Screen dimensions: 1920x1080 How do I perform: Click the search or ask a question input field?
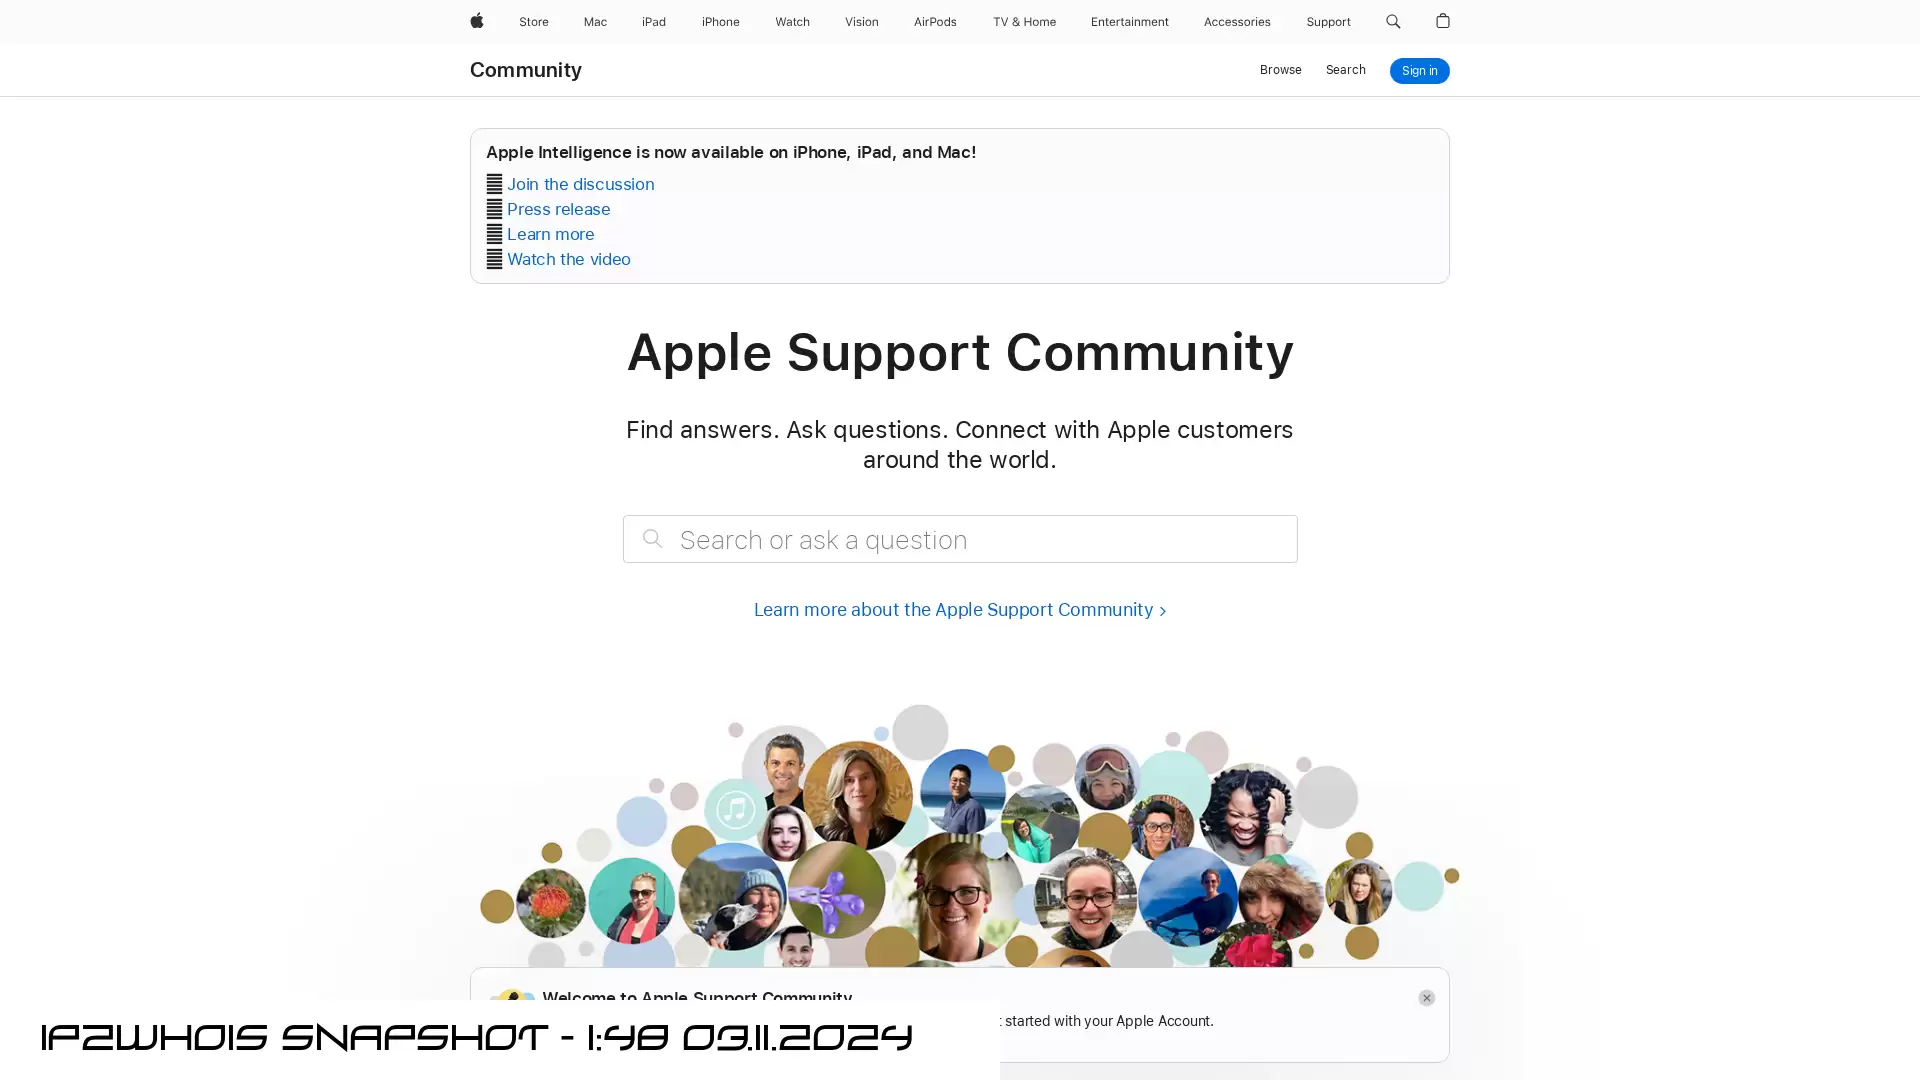click(x=960, y=538)
